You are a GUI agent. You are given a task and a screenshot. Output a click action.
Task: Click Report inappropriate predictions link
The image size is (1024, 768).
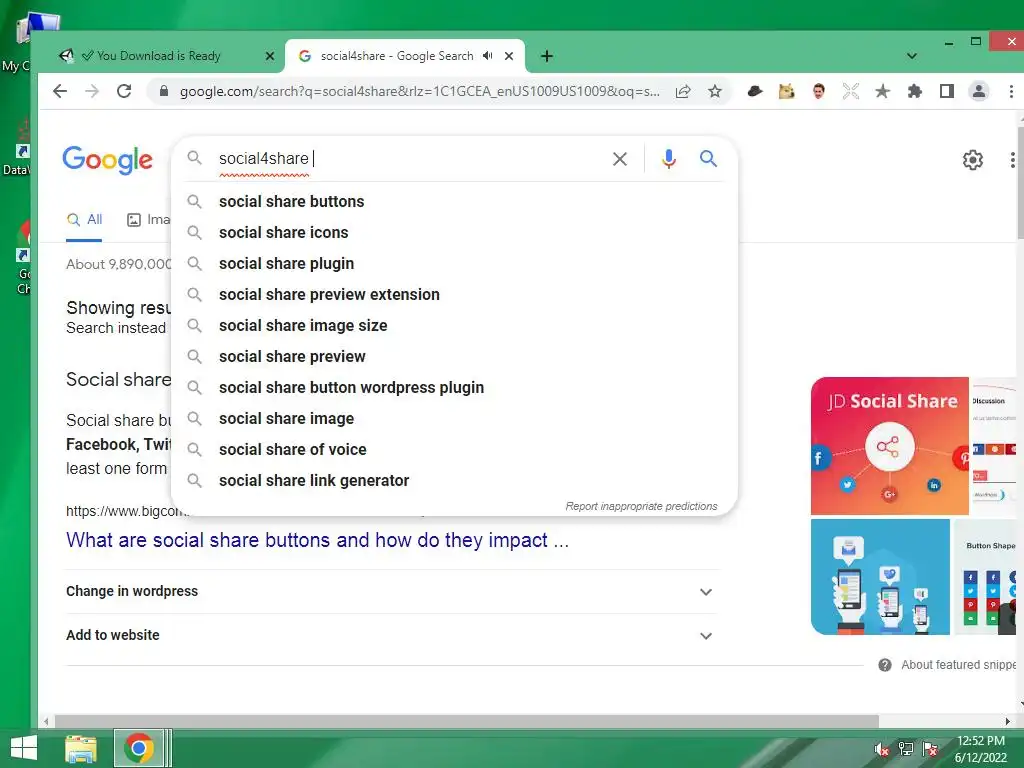[x=641, y=506]
